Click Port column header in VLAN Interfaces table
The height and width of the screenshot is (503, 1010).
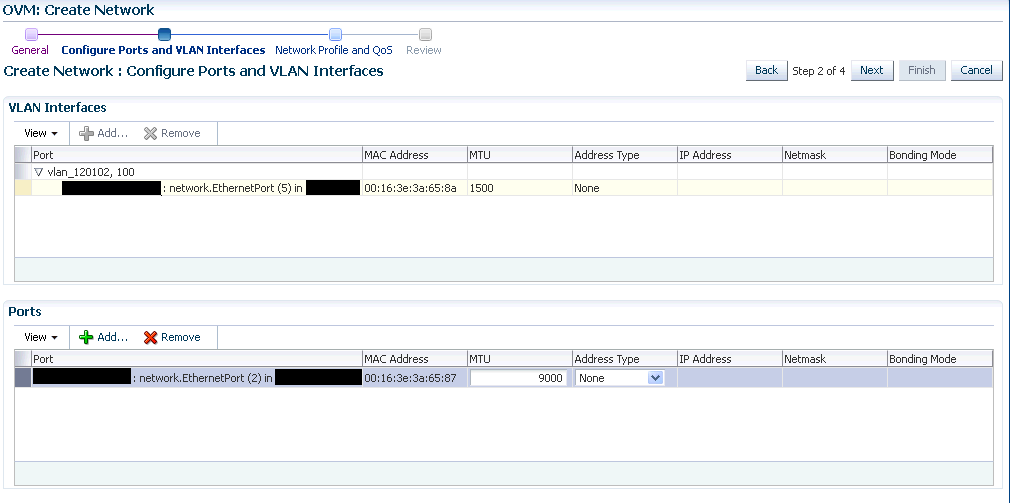196,155
